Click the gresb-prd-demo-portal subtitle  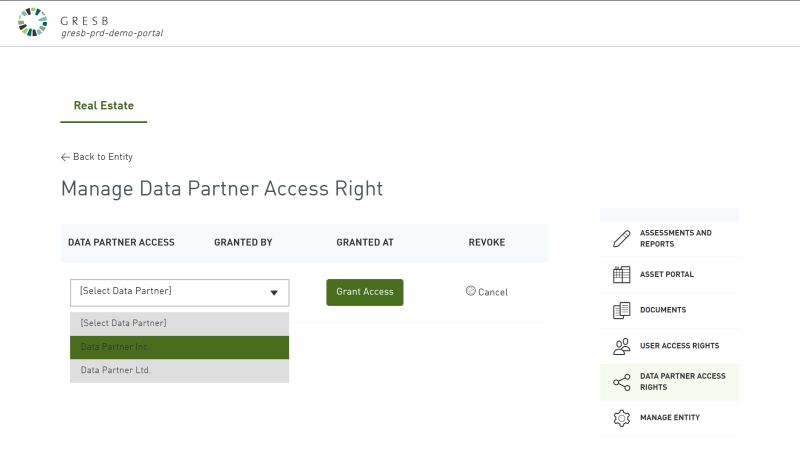pos(112,33)
